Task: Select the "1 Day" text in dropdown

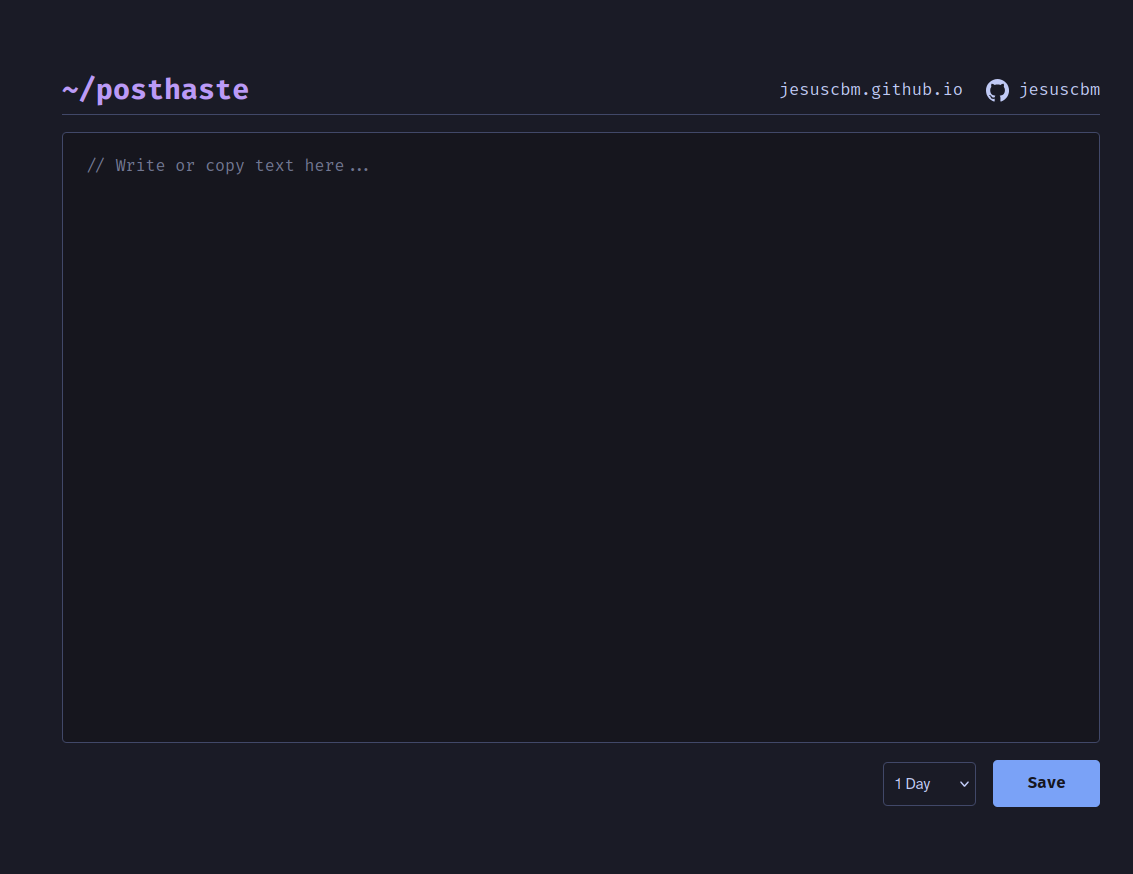Action: (x=912, y=784)
